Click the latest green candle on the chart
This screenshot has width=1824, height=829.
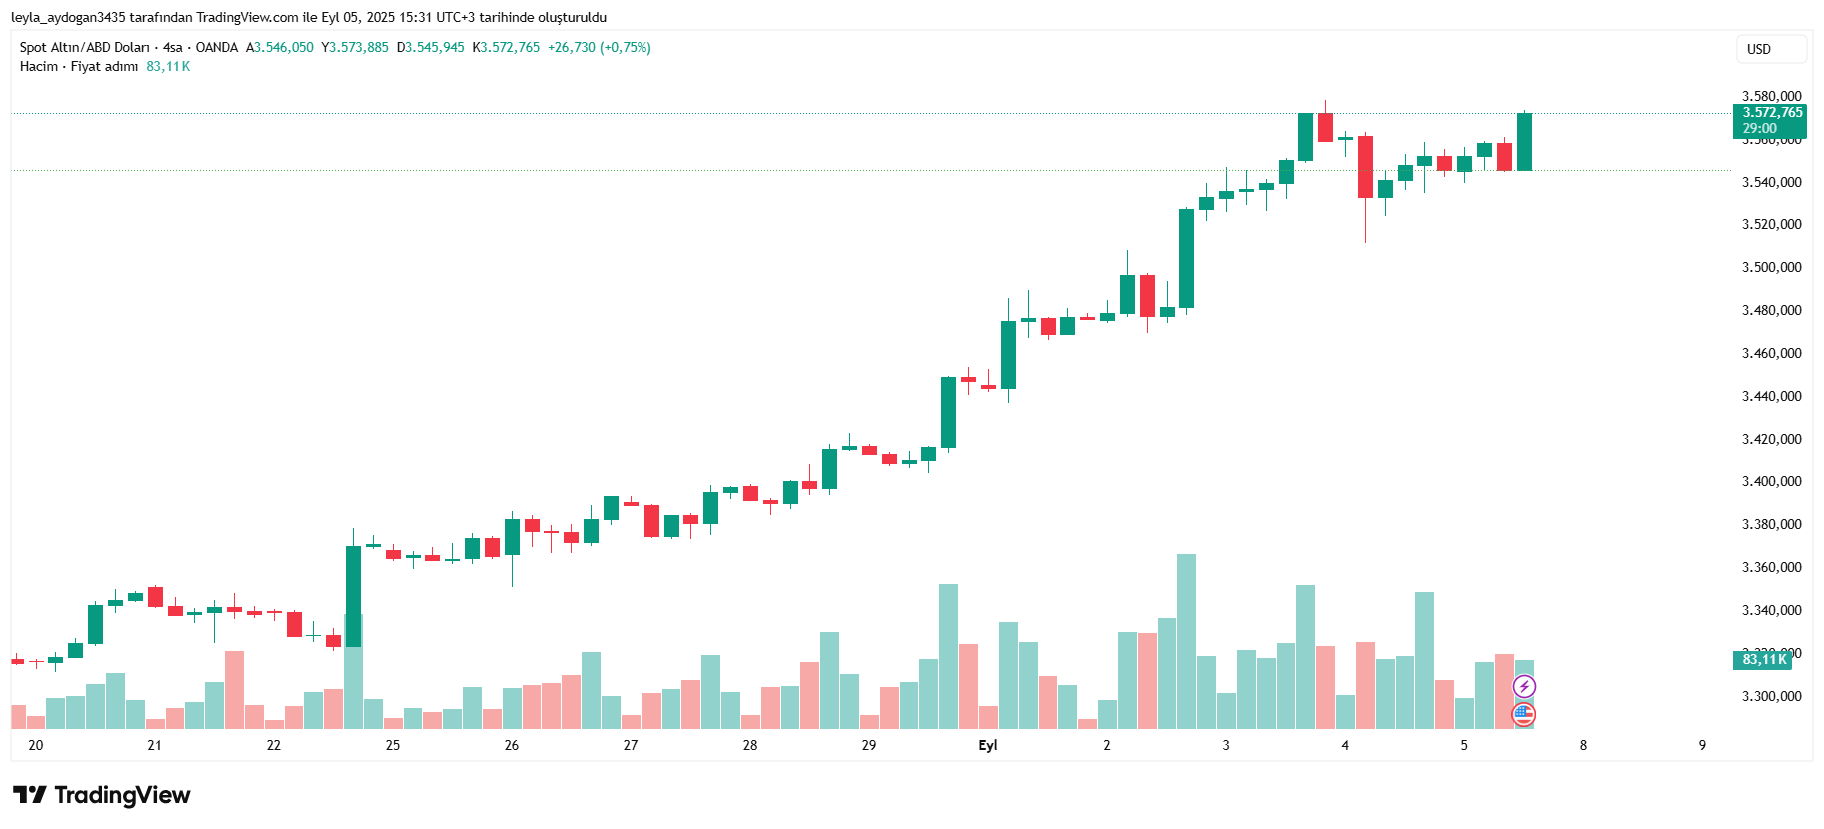[1524, 142]
